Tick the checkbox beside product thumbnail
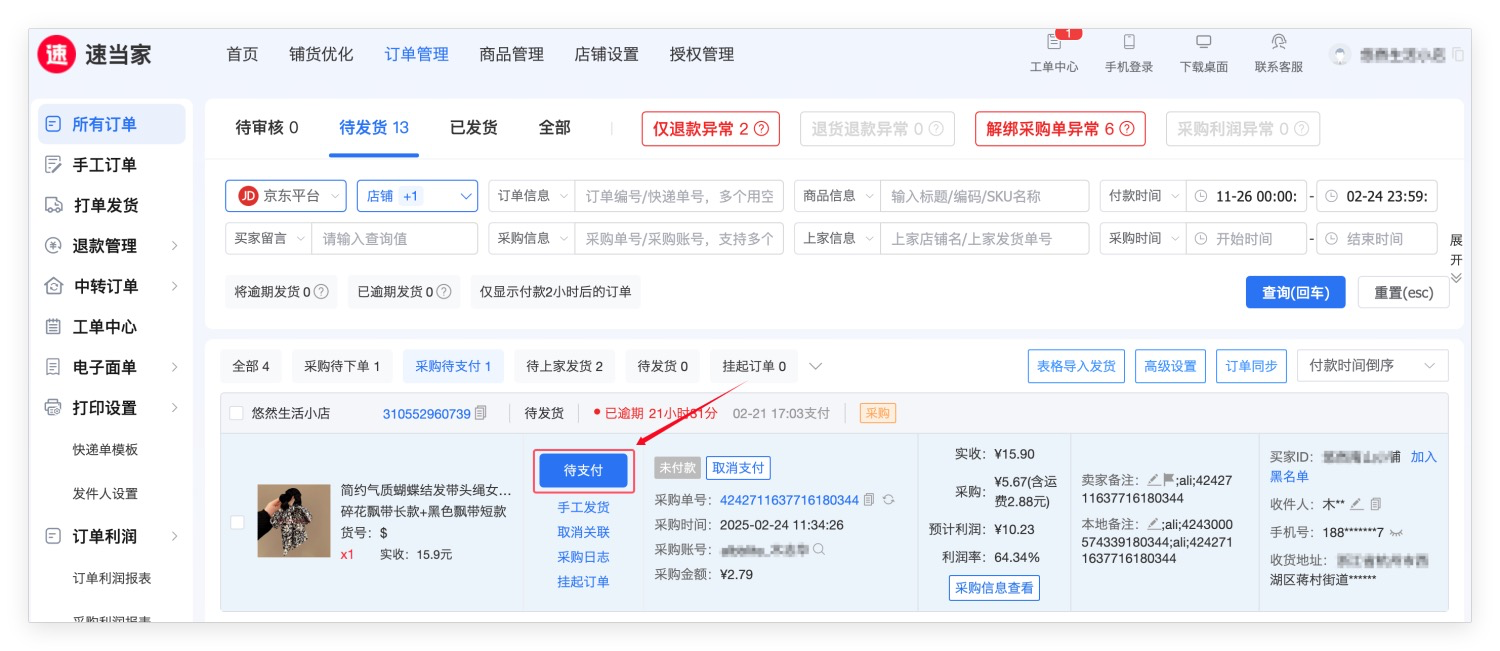1500x651 pixels. pos(237,522)
